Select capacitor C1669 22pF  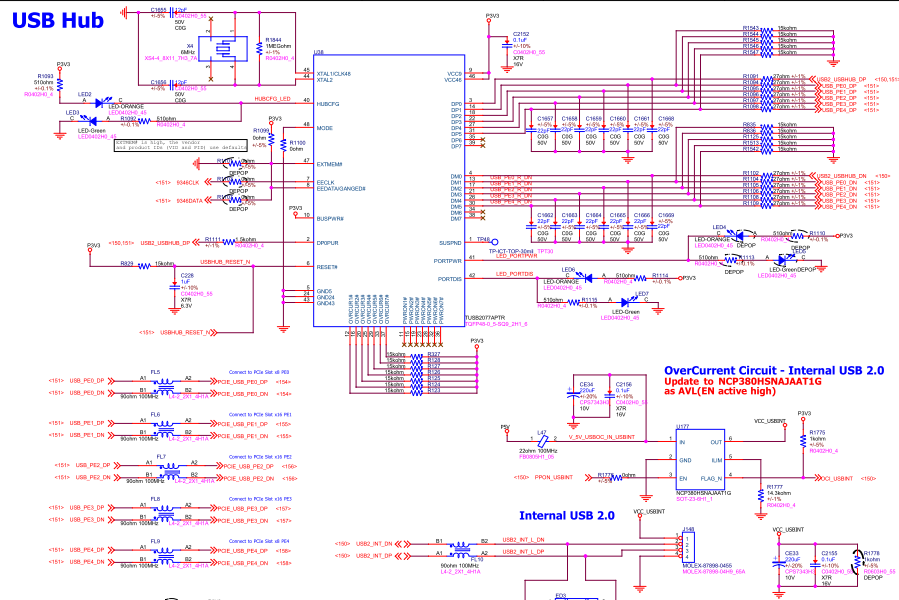click(x=652, y=227)
